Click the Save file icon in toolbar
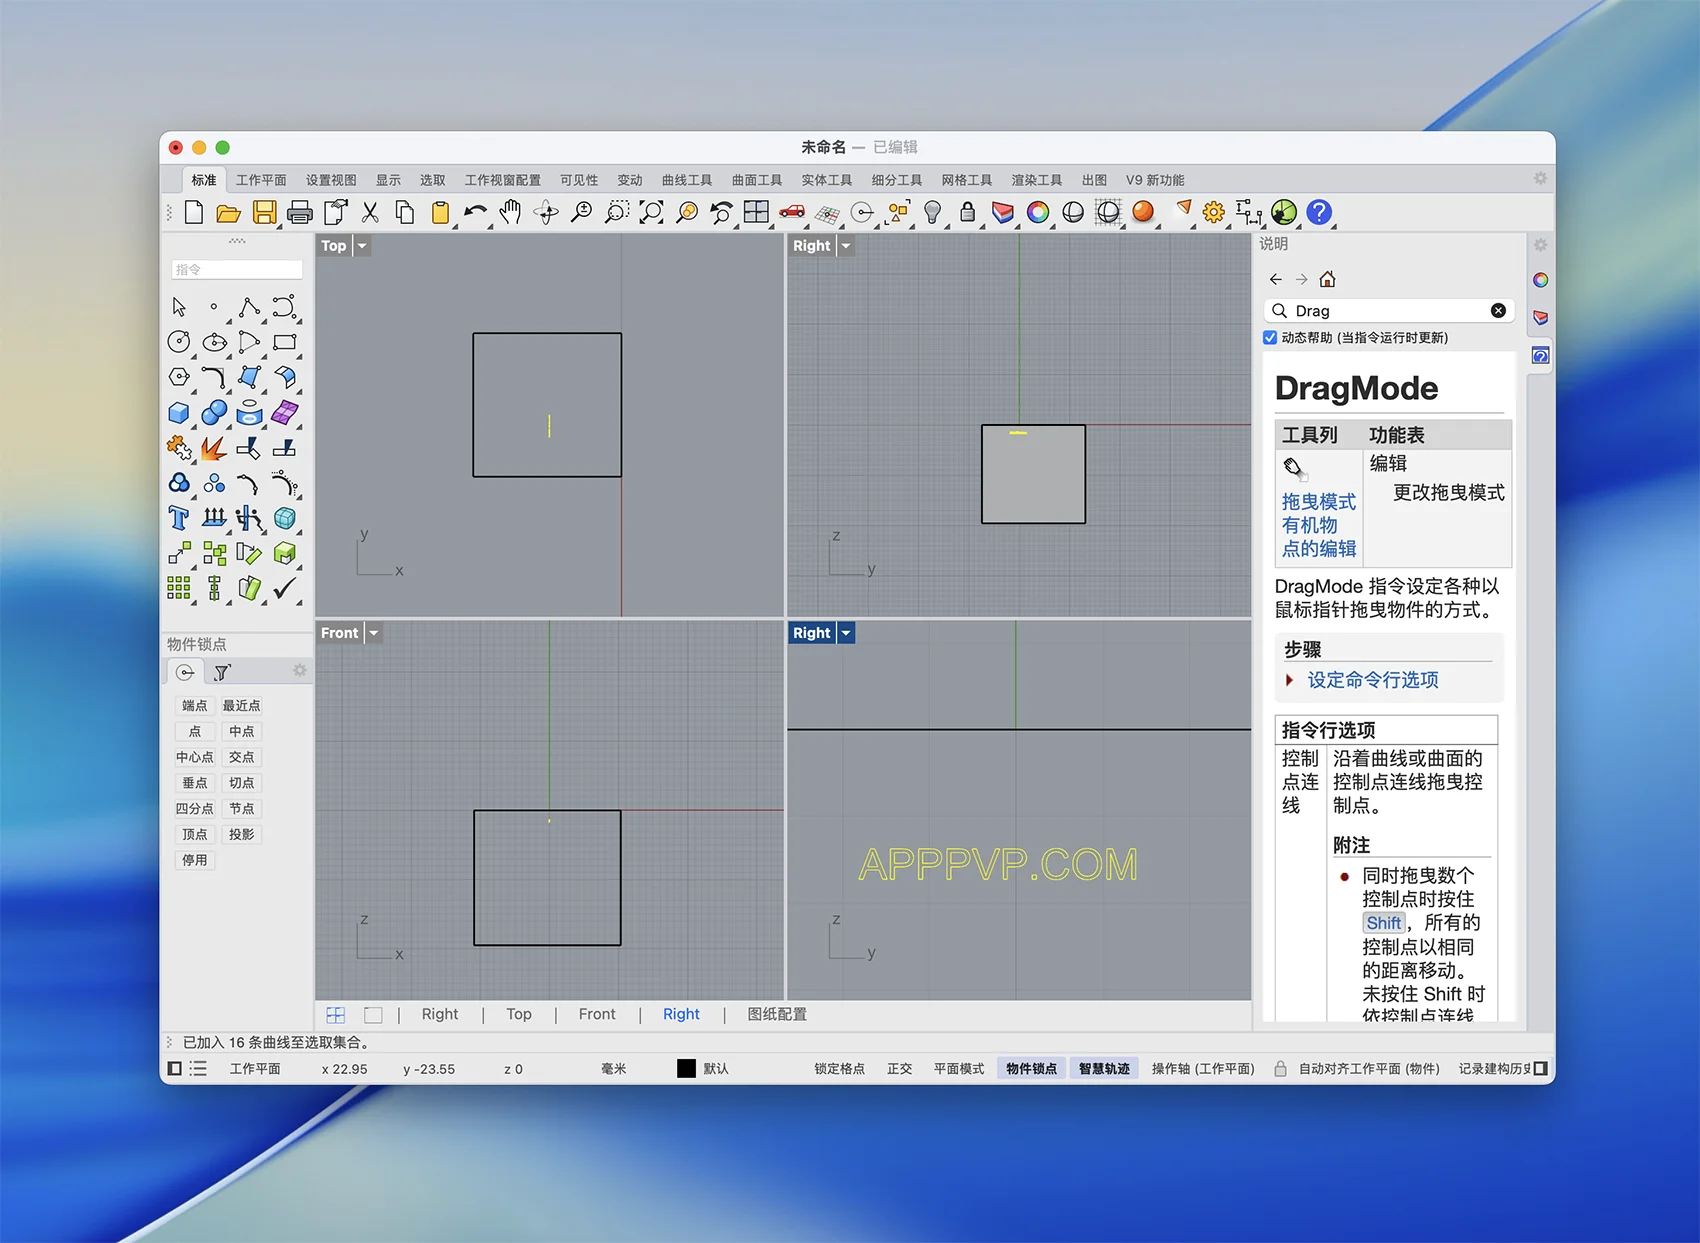The height and width of the screenshot is (1243, 1700). pos(264,212)
